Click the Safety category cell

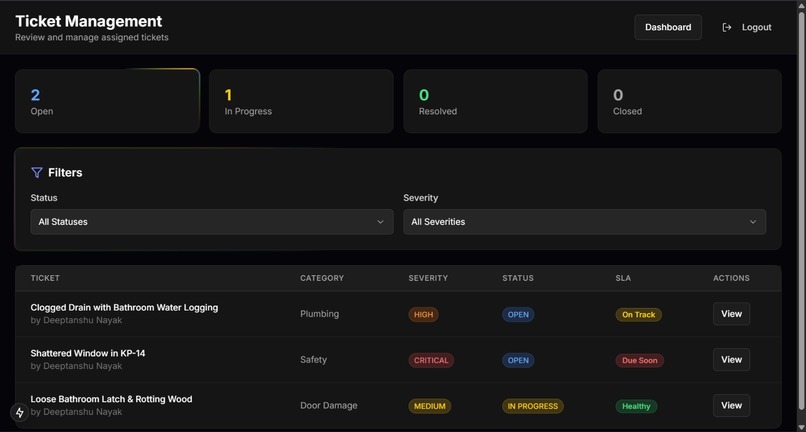[313, 359]
